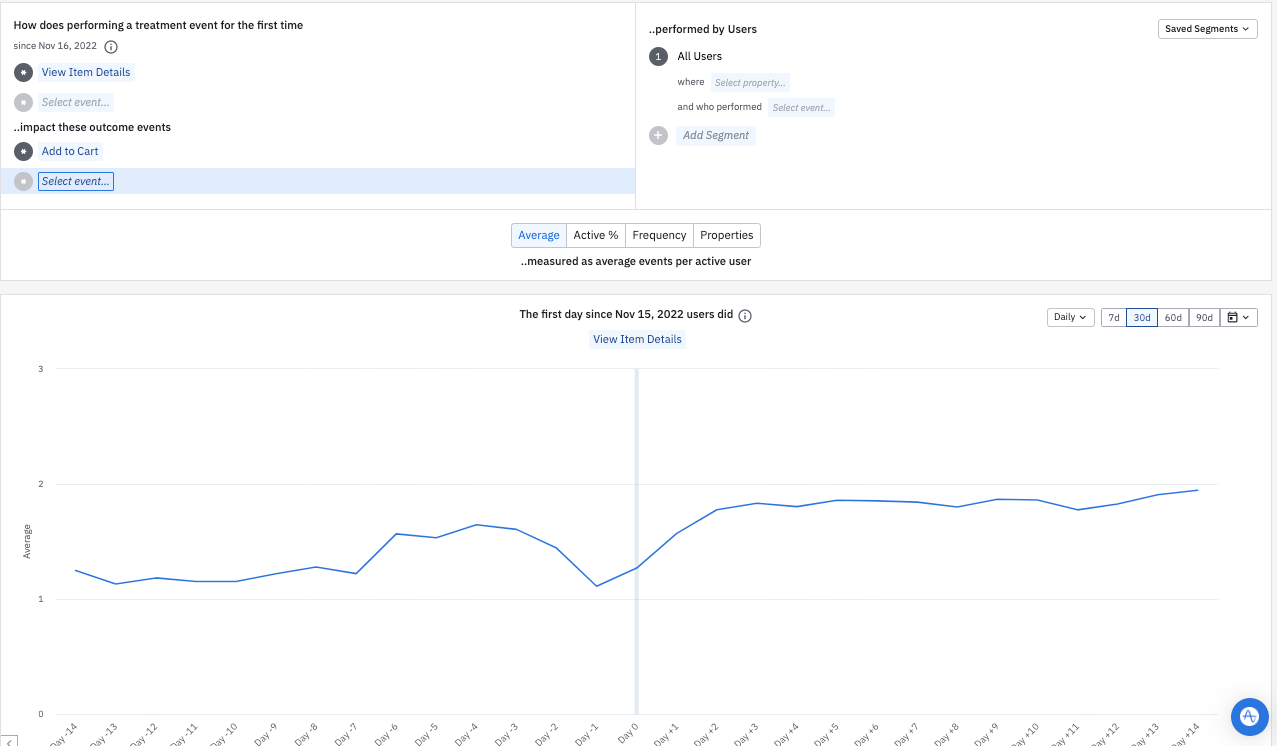Click the highlighted outcome Select event field
The width and height of the screenshot is (1277, 746).
click(76, 181)
